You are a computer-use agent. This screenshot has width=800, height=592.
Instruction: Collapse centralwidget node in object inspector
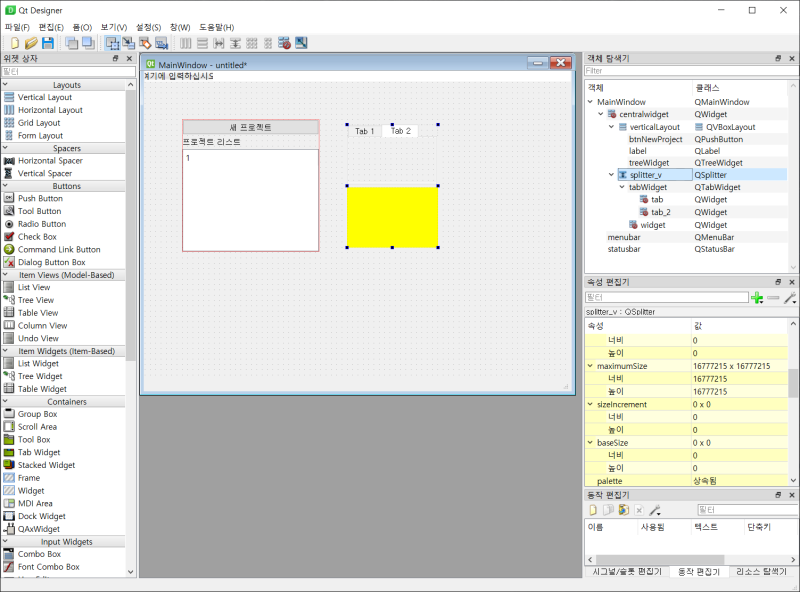(601, 114)
